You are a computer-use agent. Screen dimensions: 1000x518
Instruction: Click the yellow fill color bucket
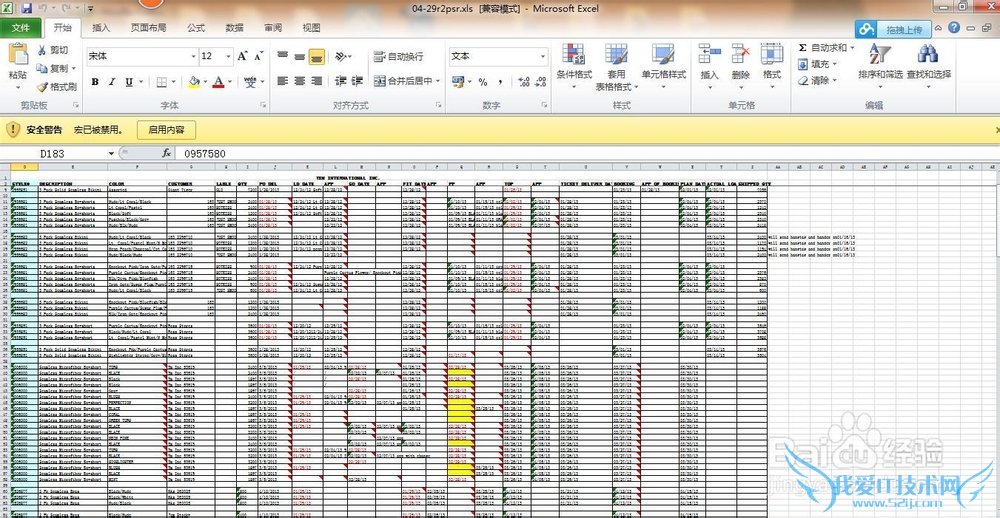pyautogui.click(x=194, y=82)
